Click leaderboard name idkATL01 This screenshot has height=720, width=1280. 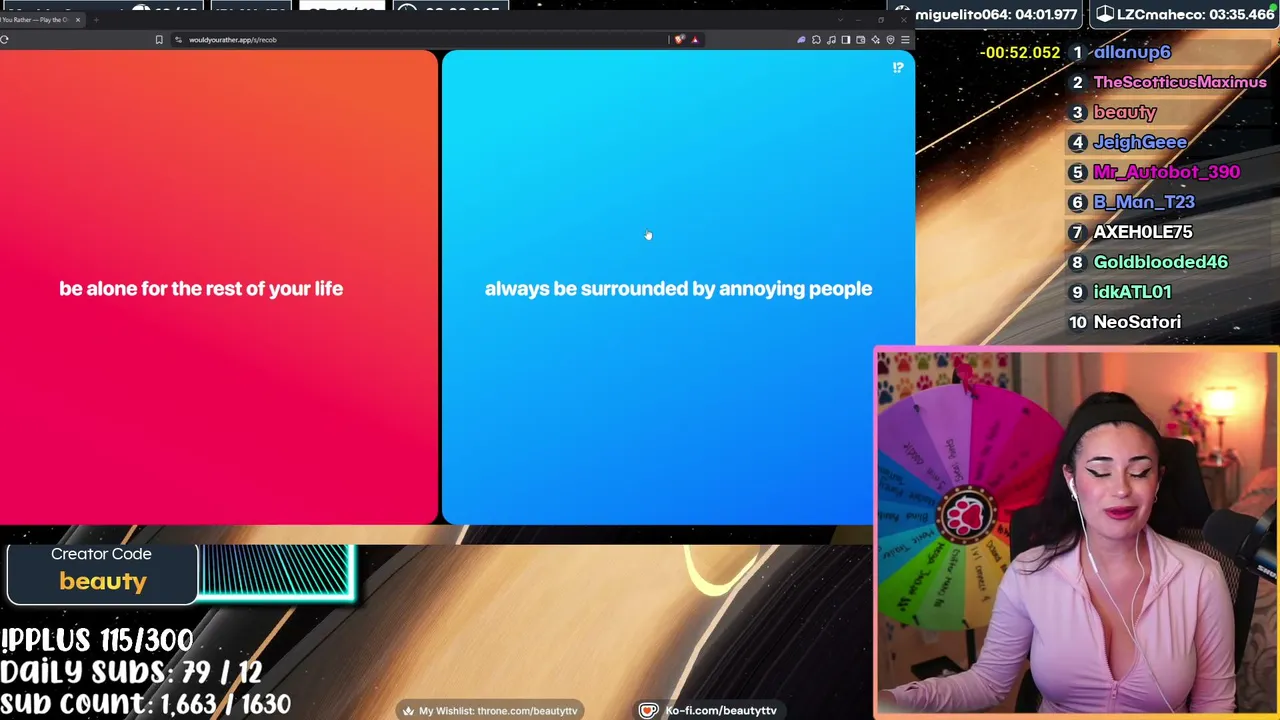(1132, 292)
